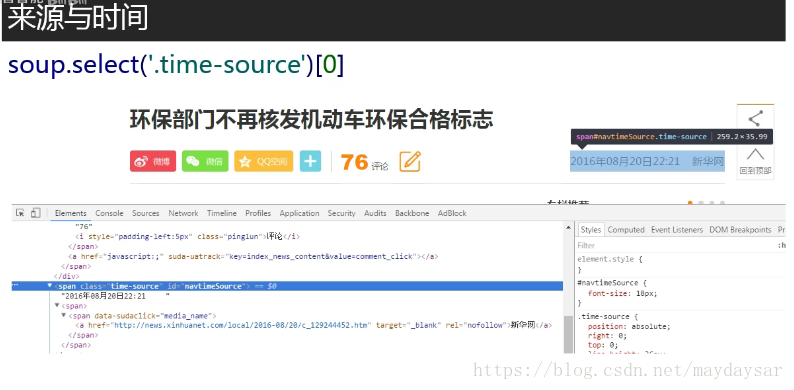Click the WeChat share button
This screenshot has height=390, width=794.
(205, 161)
